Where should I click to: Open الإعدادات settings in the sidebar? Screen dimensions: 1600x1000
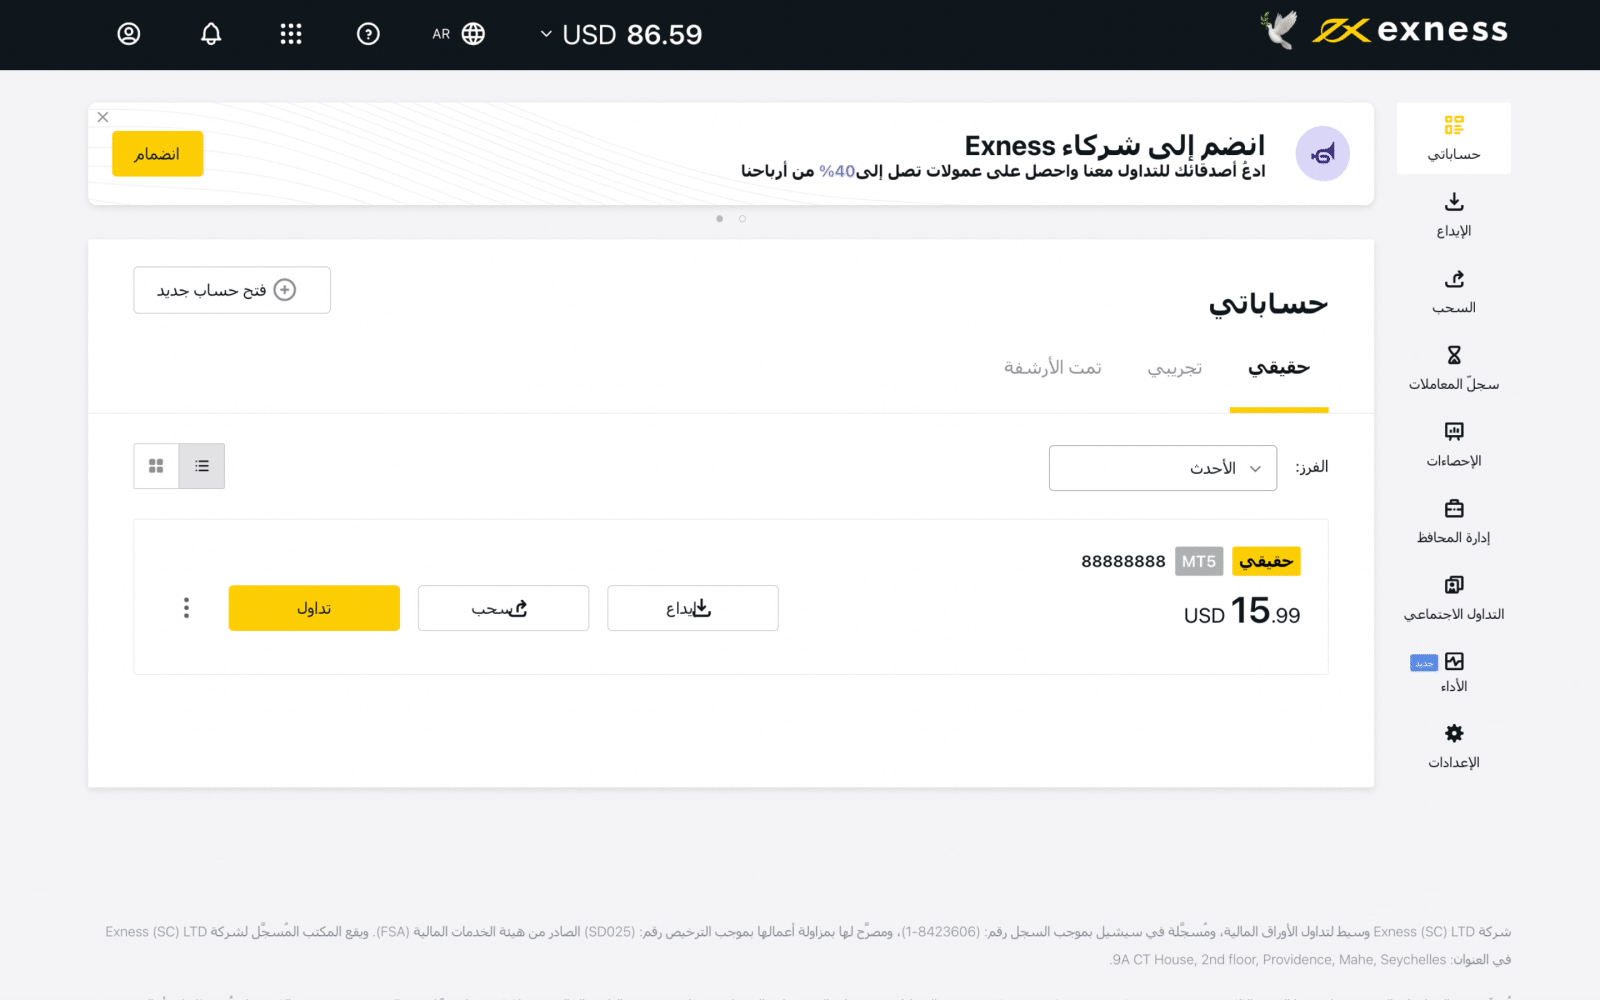(1453, 747)
